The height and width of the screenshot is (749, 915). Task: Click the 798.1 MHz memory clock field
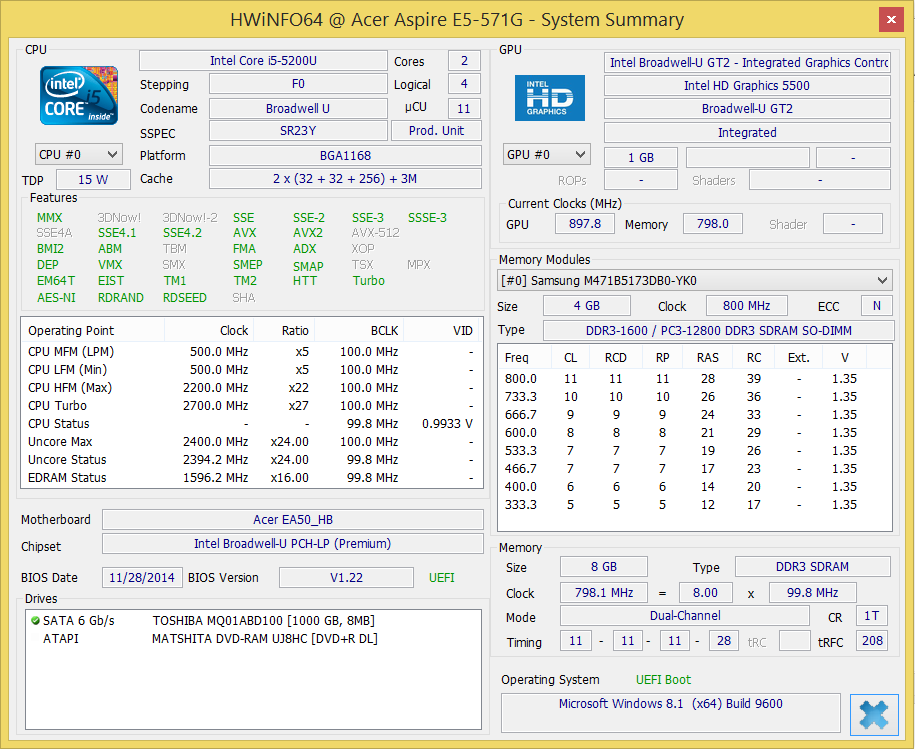604,593
